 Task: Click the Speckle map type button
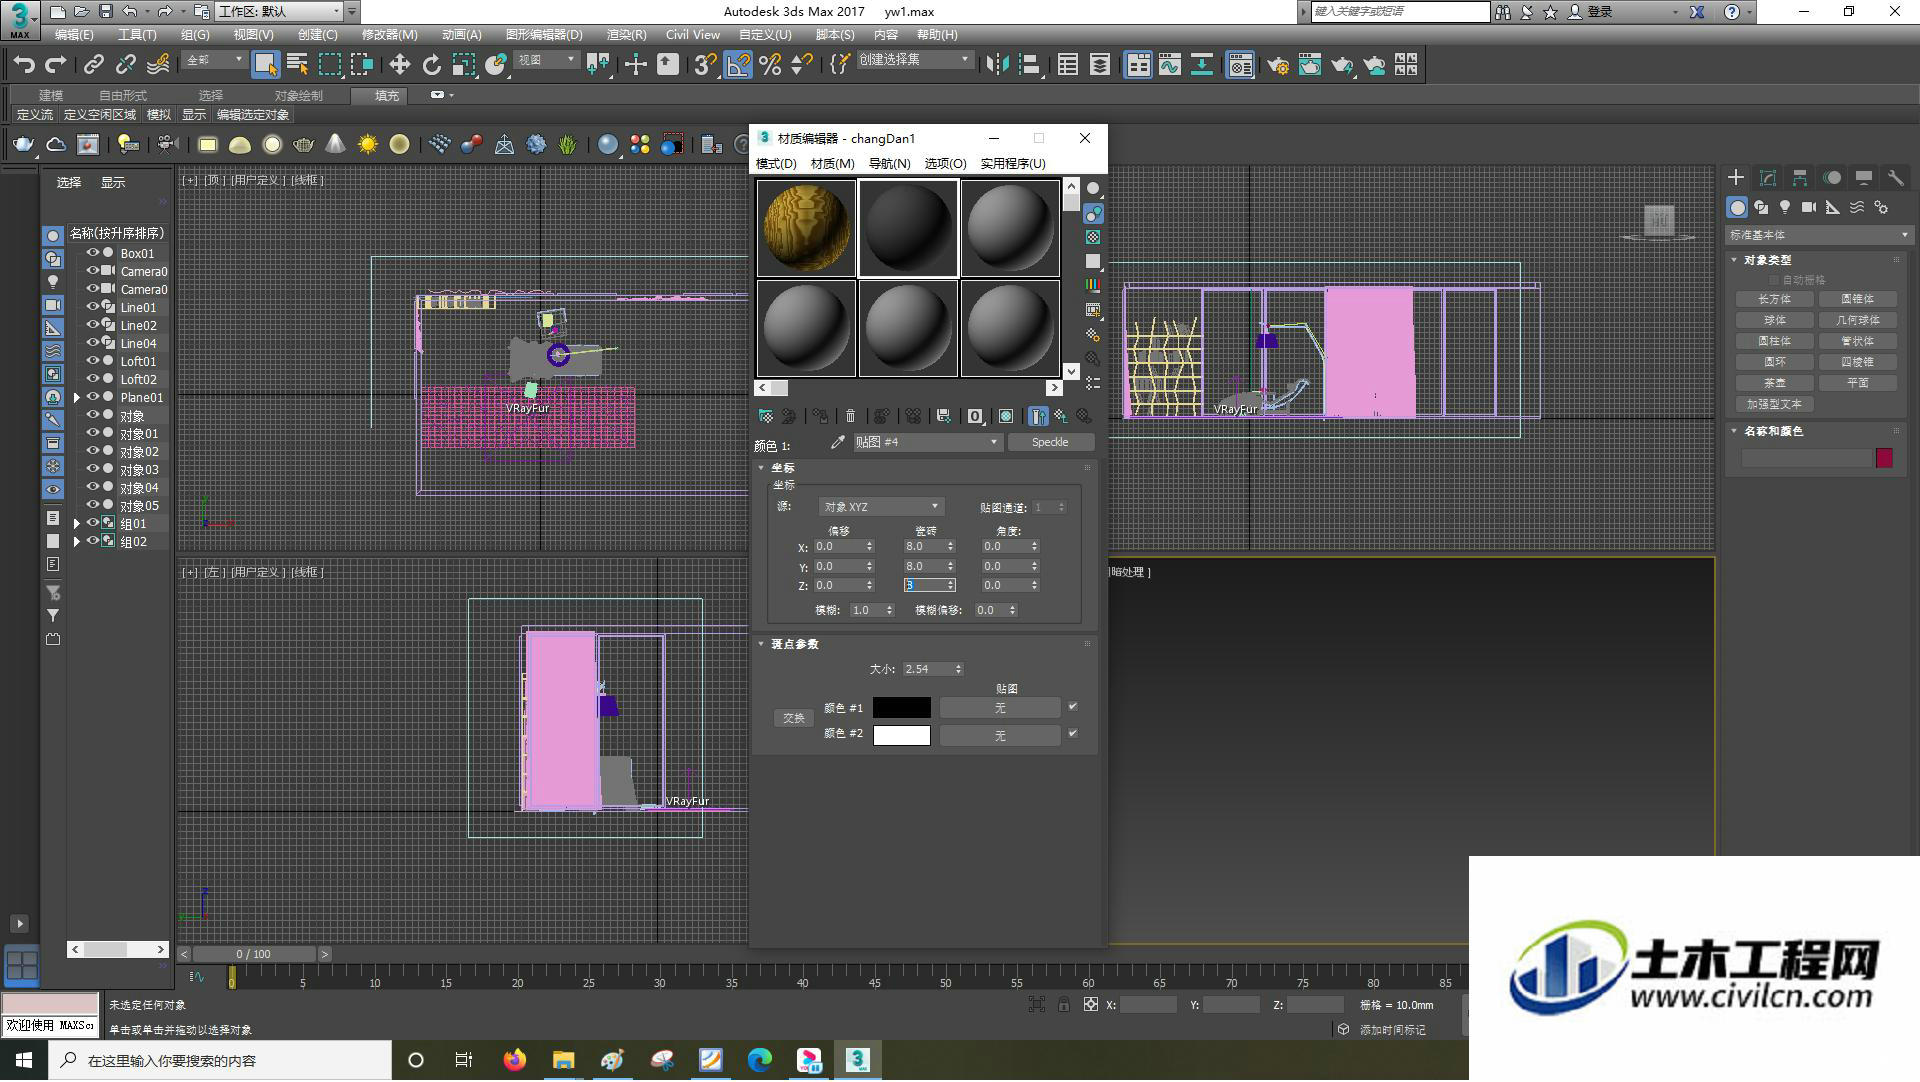point(1050,442)
